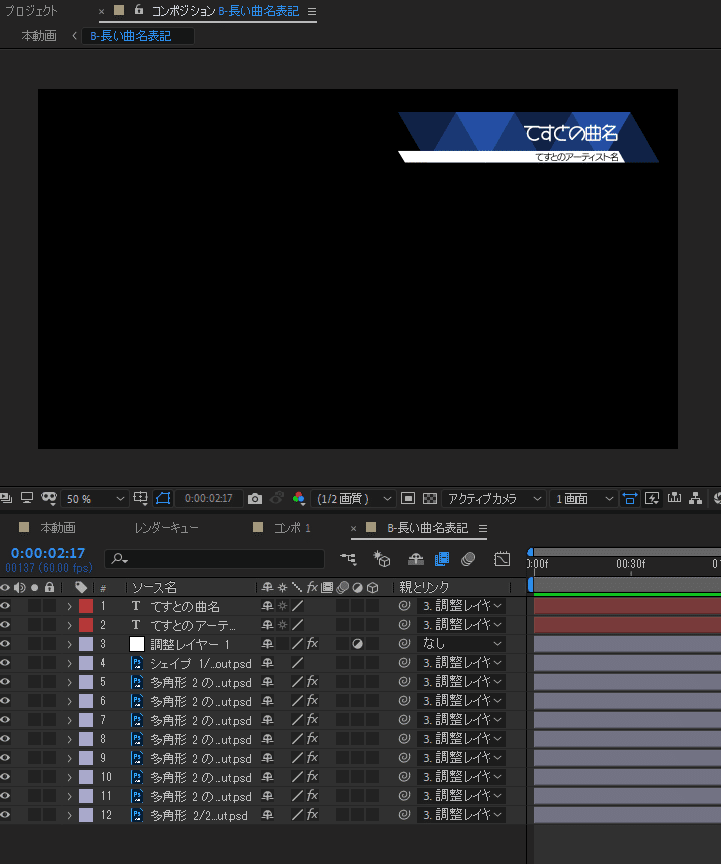Click label color swatch of layer 12
Viewport: 721px width, 864px height.
[86, 815]
